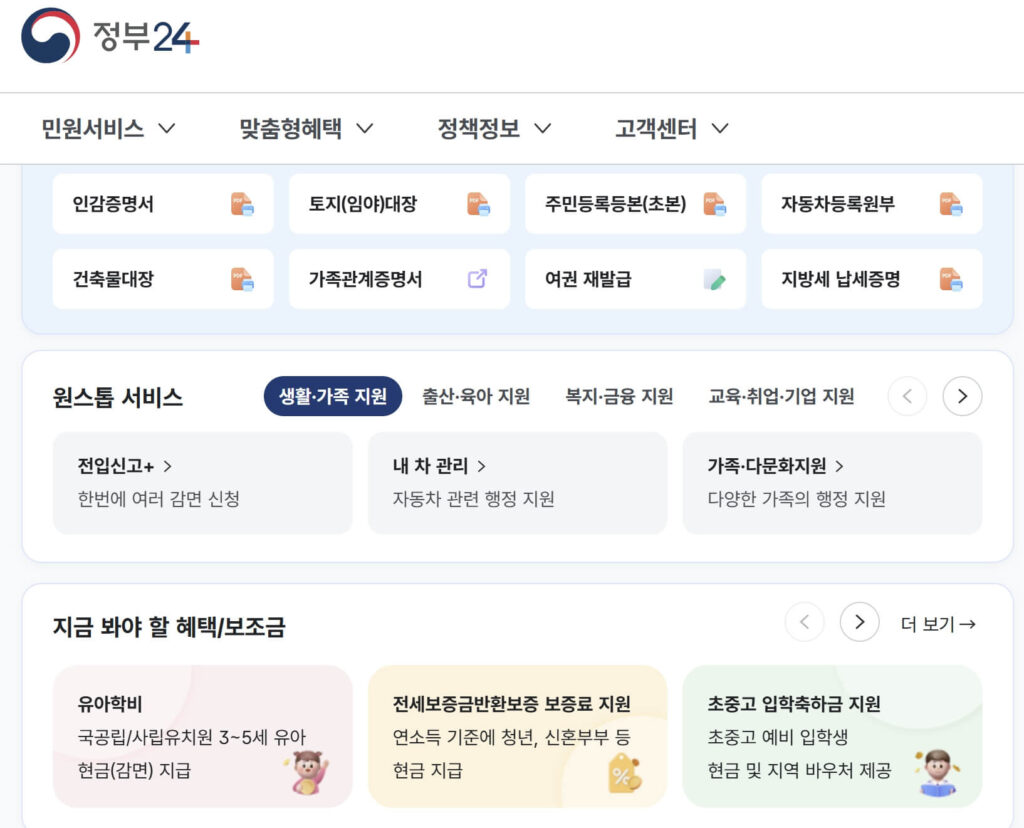Click the pencil icon beside 여권 재발급

(714, 279)
